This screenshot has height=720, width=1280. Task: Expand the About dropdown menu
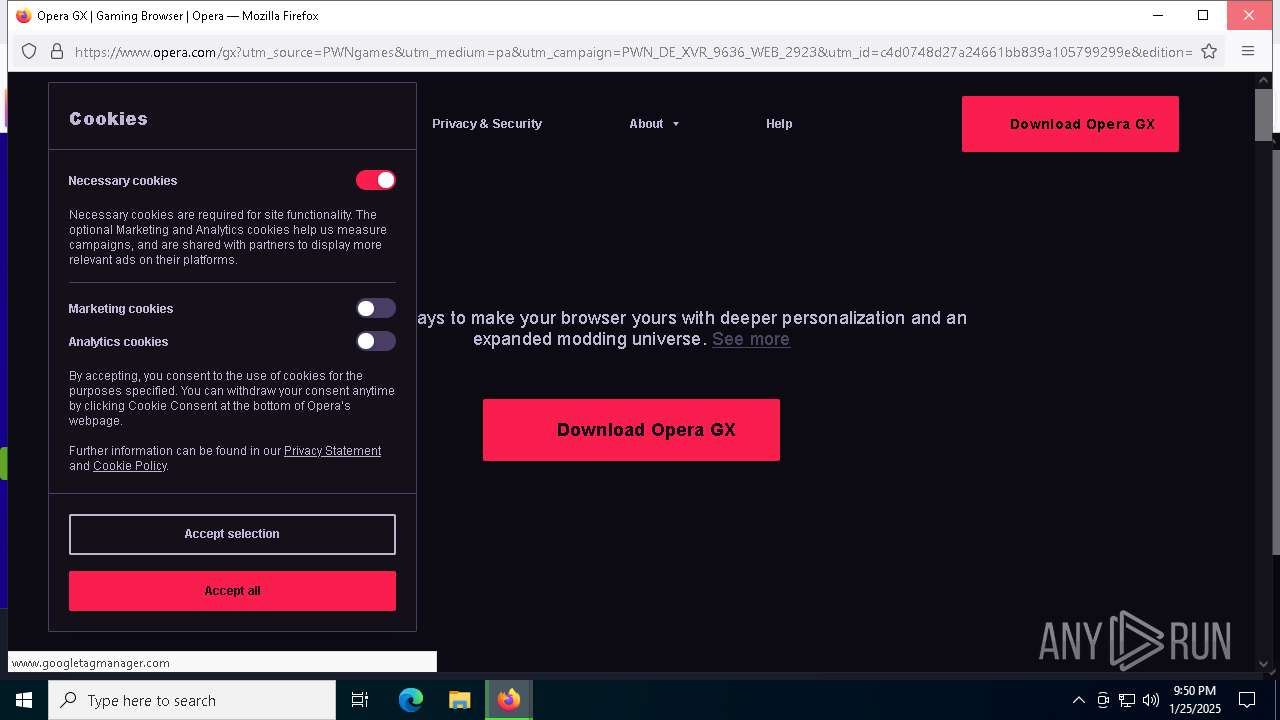654,124
